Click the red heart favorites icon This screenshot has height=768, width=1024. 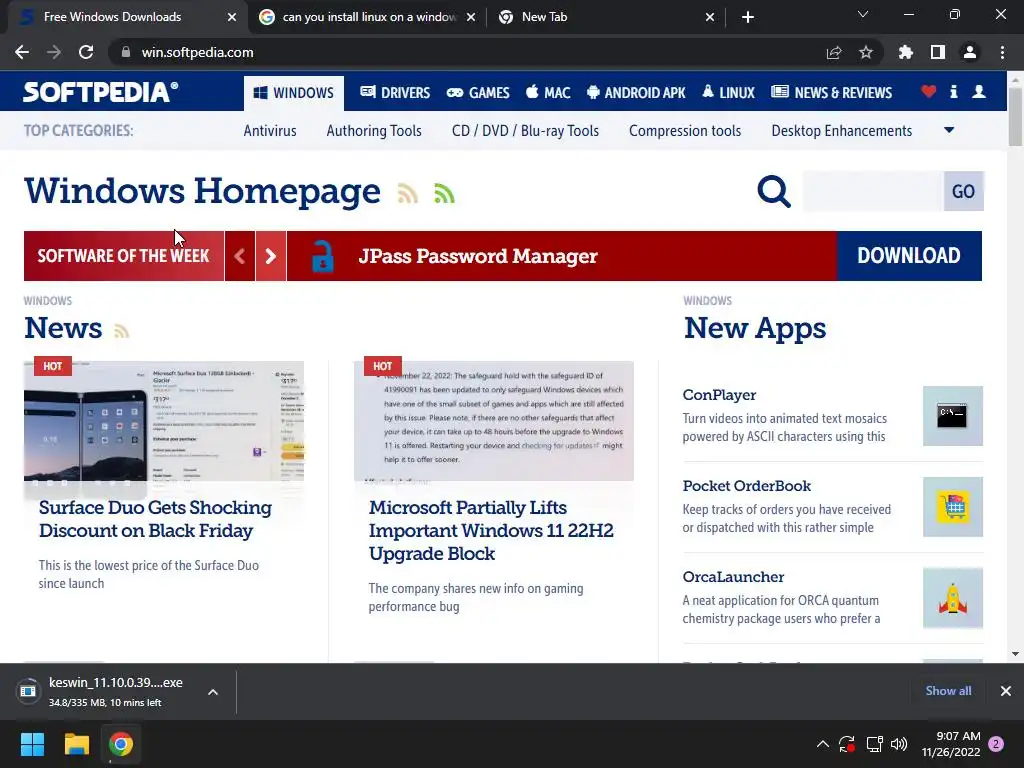click(x=929, y=92)
